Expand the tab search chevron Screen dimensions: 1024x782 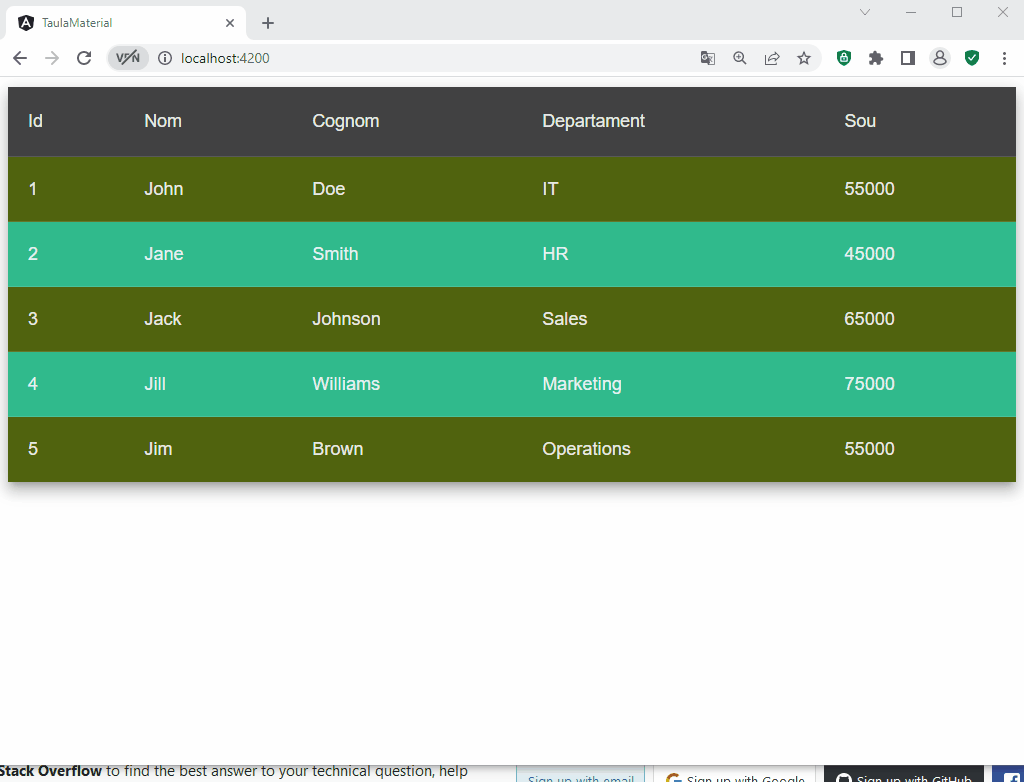865,12
